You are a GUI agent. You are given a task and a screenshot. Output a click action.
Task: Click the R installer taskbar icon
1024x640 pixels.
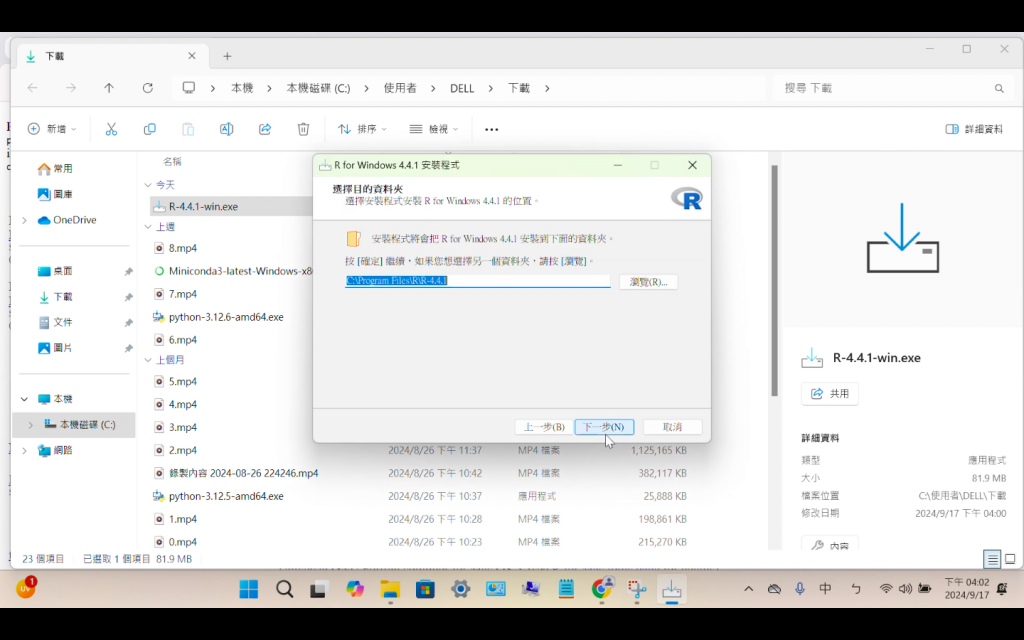(671, 589)
